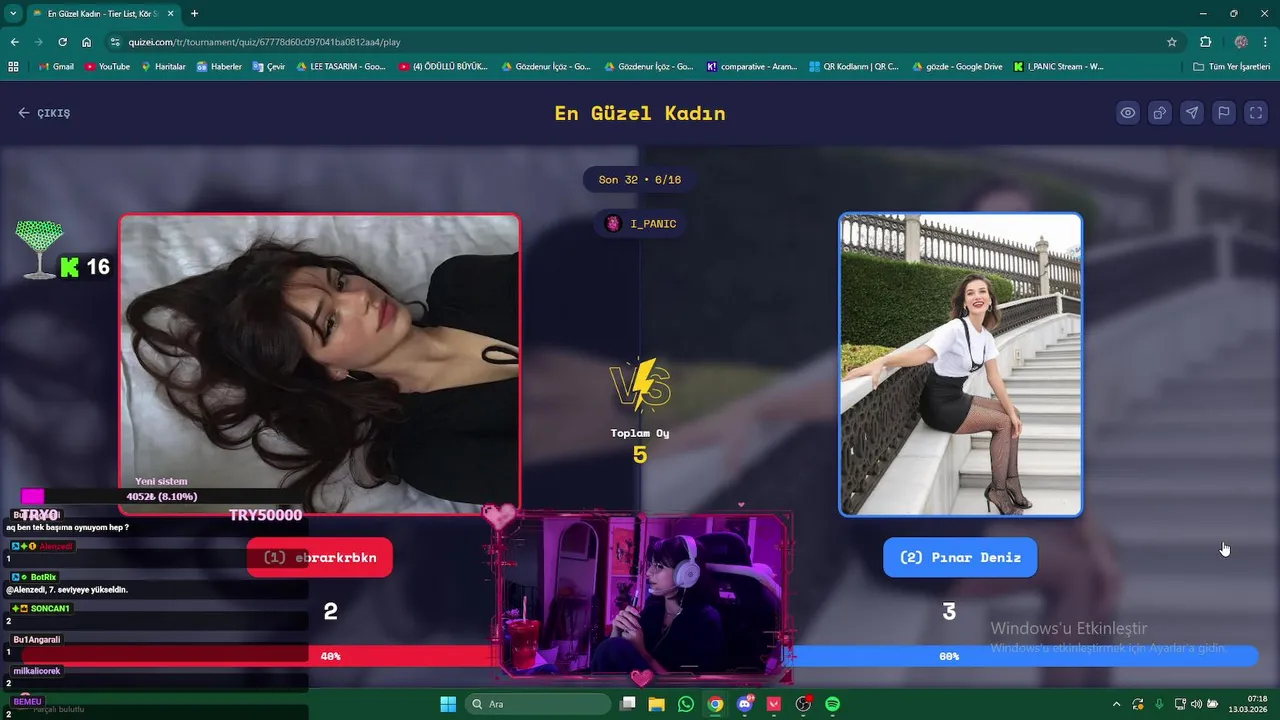The image size is (1280, 720).
Task: Open the volume control in tray
Action: pyautogui.click(x=1196, y=704)
